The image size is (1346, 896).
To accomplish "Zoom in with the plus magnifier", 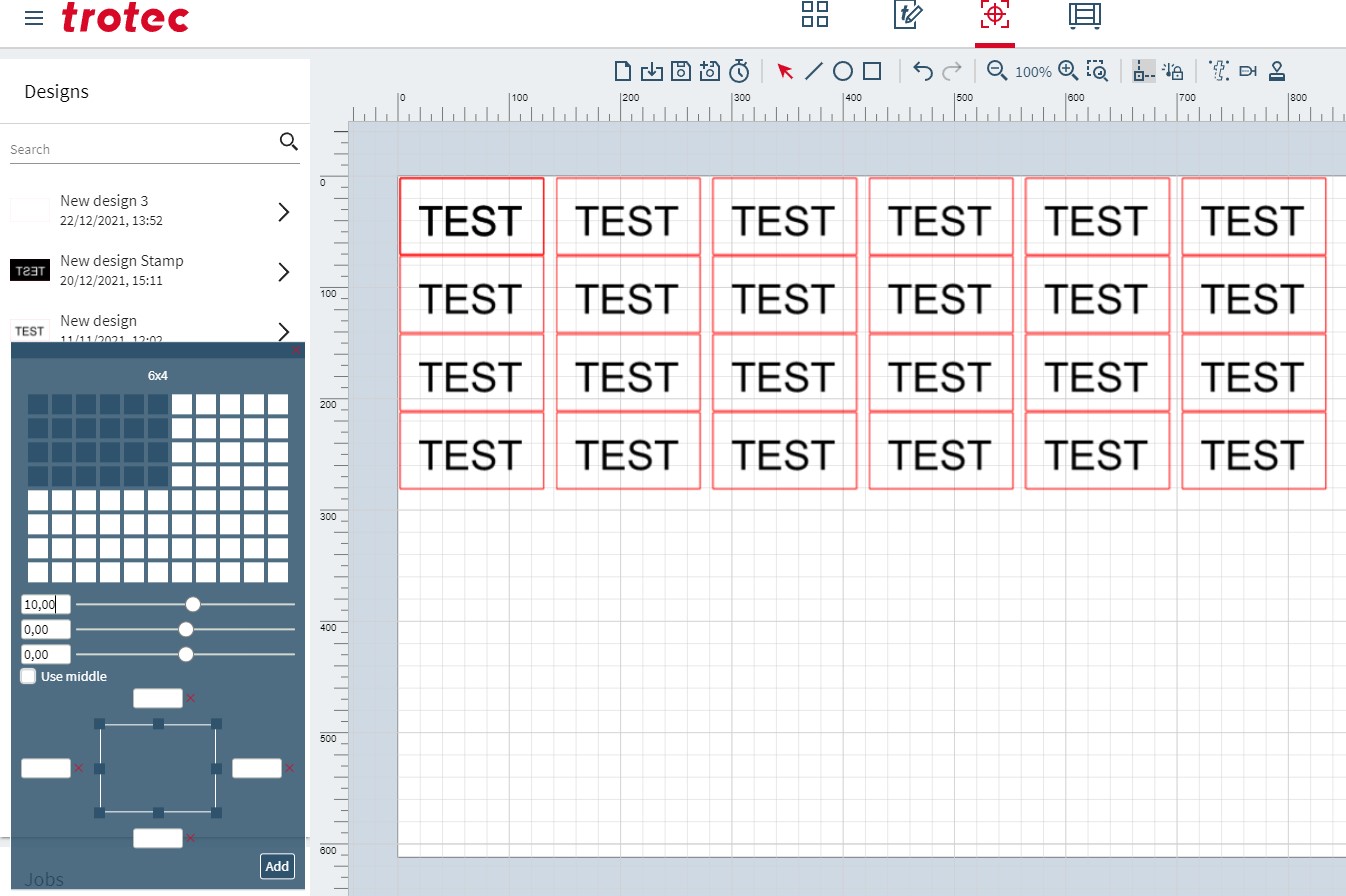I will click(x=1068, y=71).
